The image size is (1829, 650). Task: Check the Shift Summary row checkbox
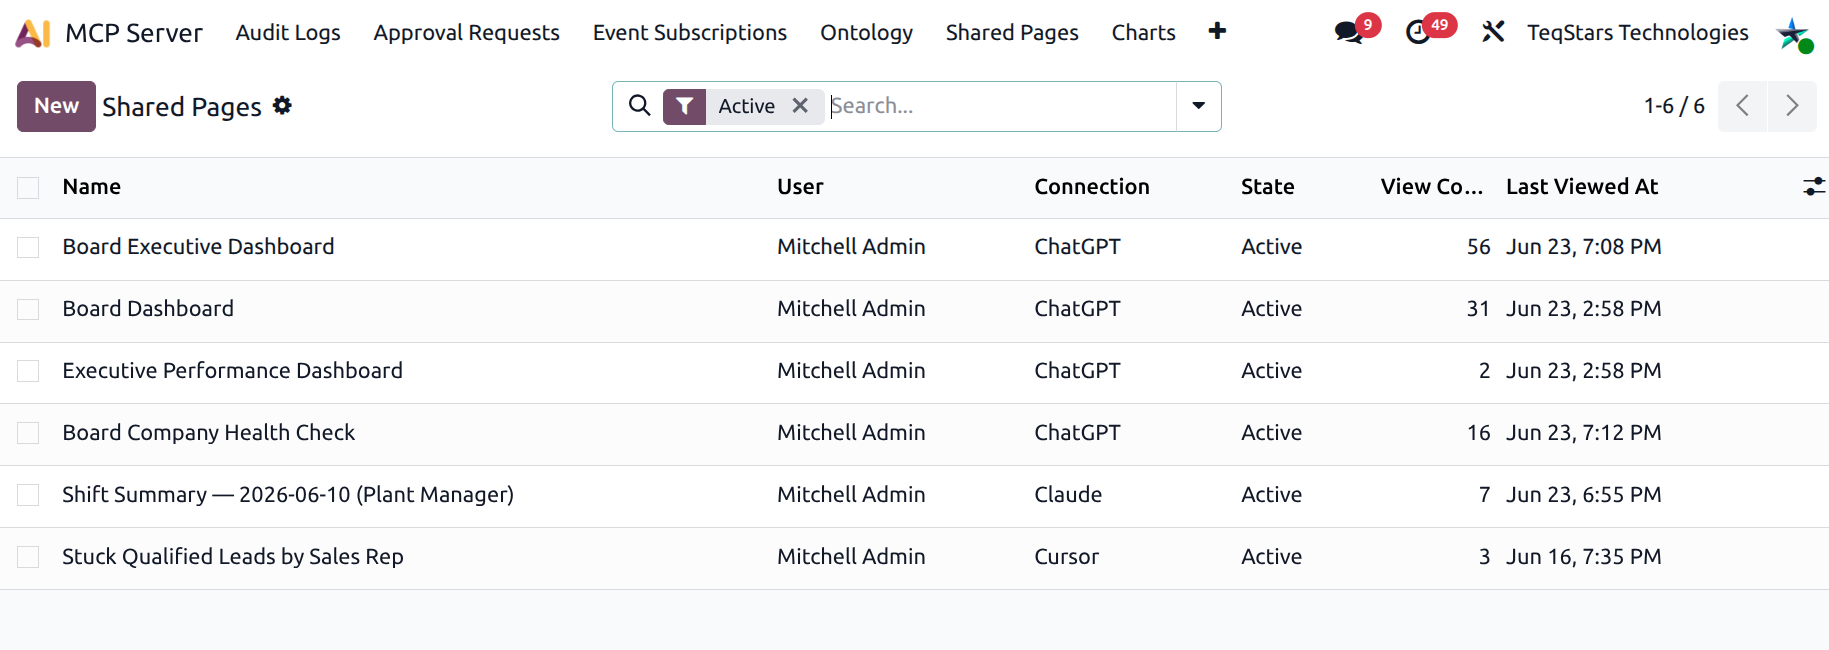tap(28, 495)
